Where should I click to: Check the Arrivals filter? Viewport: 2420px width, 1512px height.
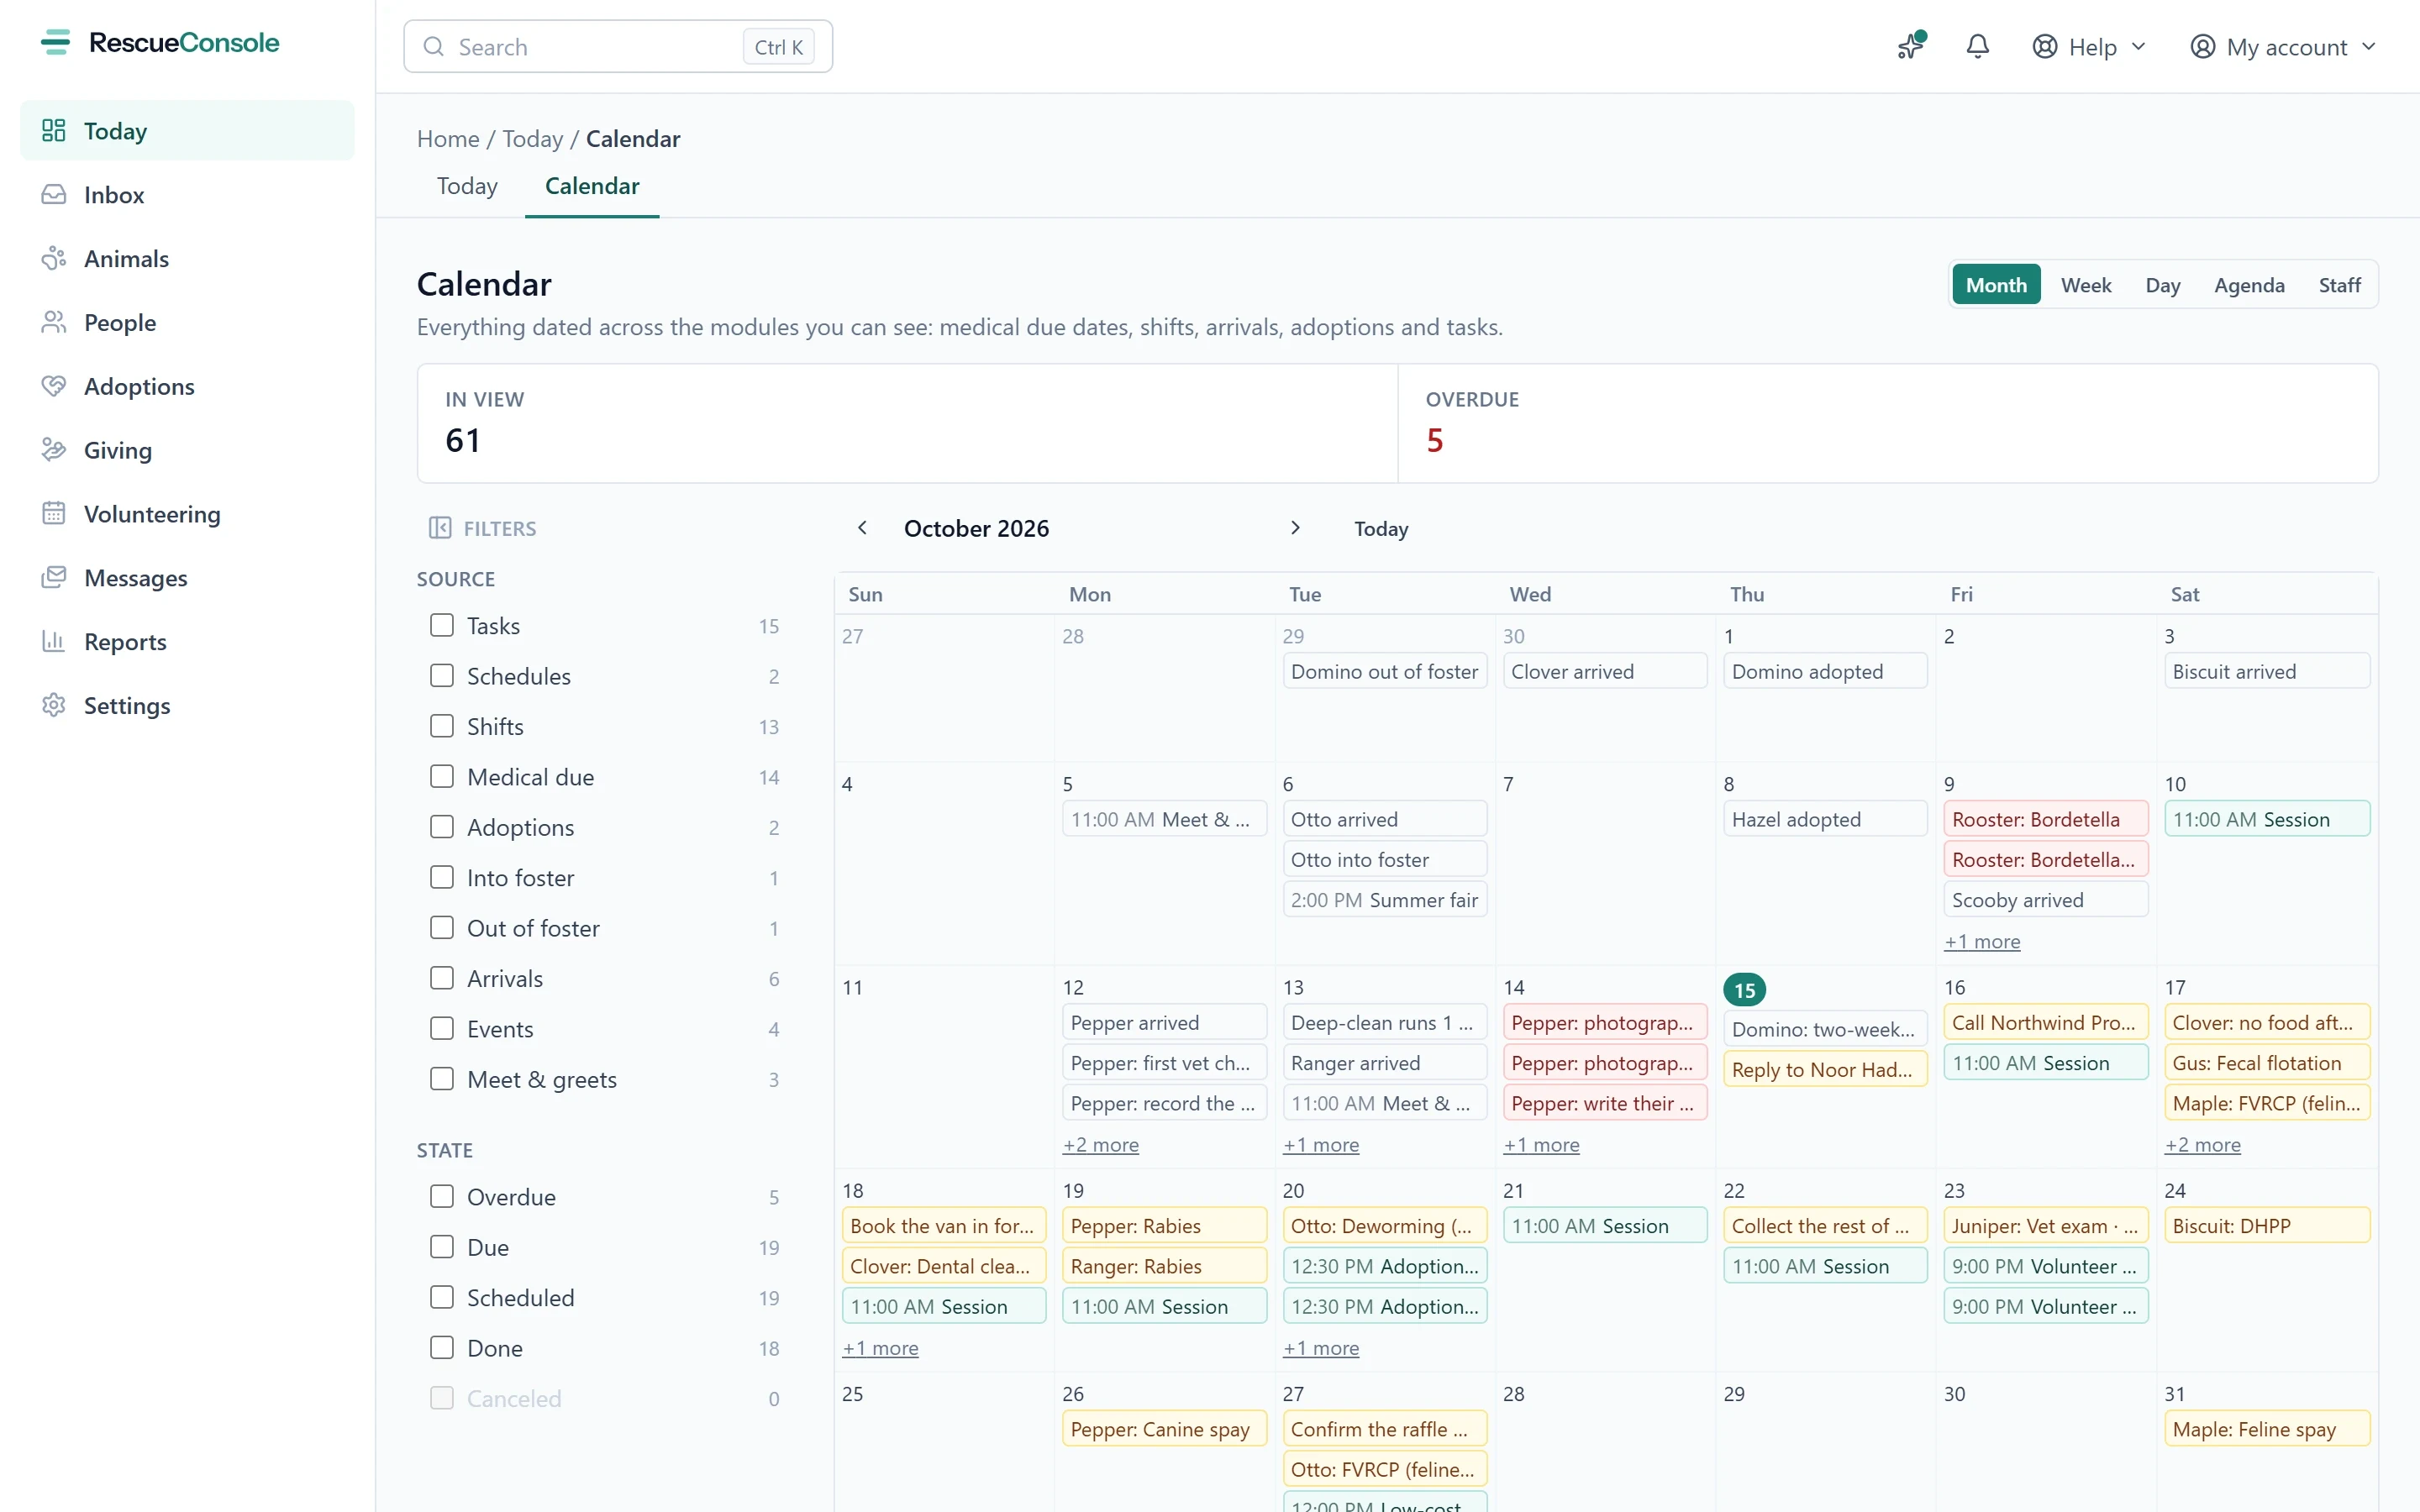441,979
